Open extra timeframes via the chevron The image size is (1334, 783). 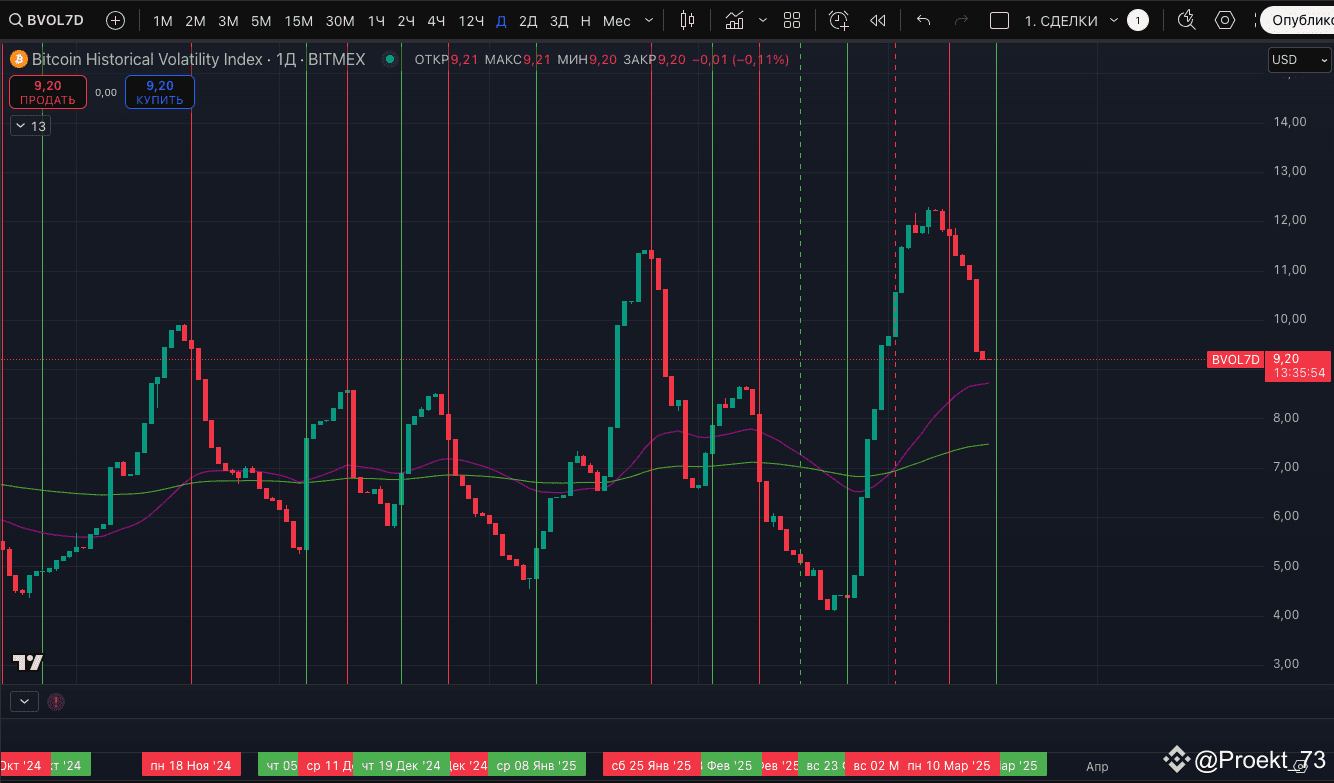point(648,19)
